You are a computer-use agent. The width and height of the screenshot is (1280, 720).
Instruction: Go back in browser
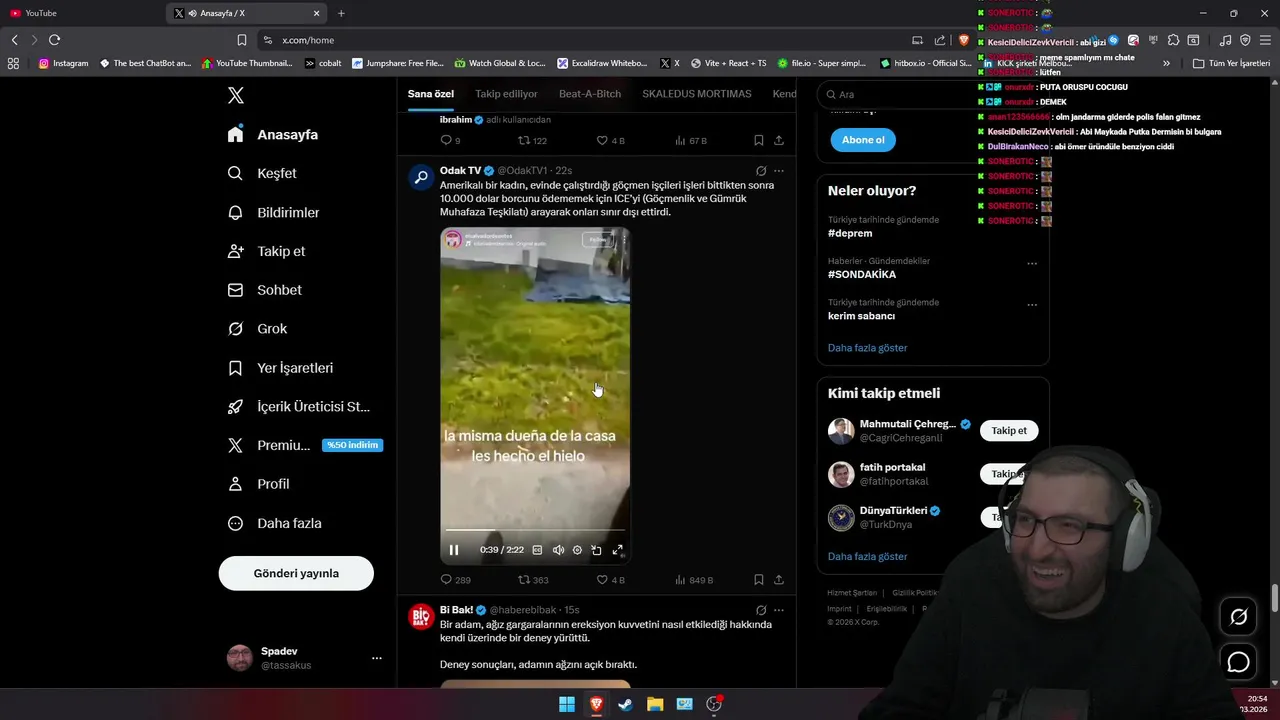pyautogui.click(x=14, y=40)
